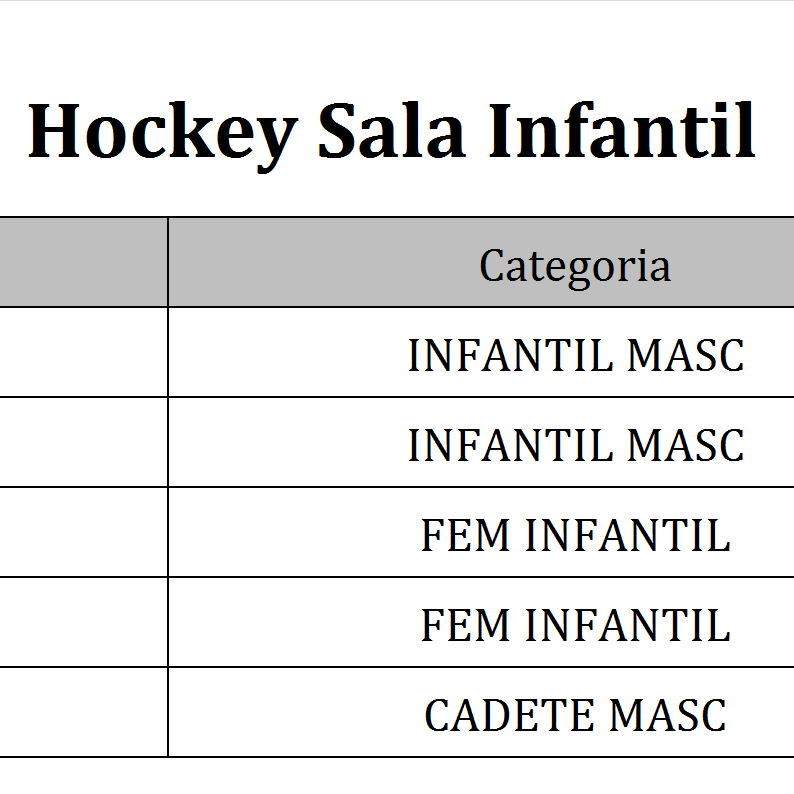Click empty cell left of second INFANTIL MASC
This screenshot has height=794, width=794.
(83, 442)
